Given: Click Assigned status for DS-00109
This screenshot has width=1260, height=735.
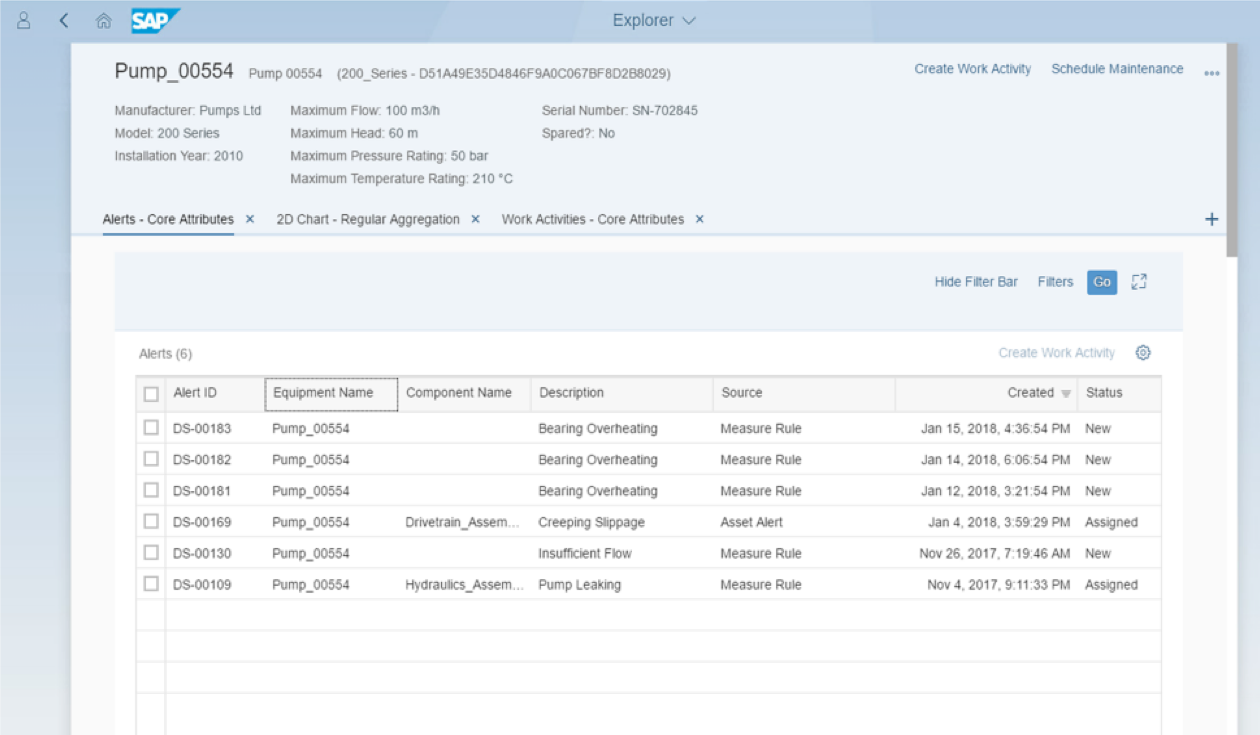Looking at the screenshot, I should point(1111,585).
